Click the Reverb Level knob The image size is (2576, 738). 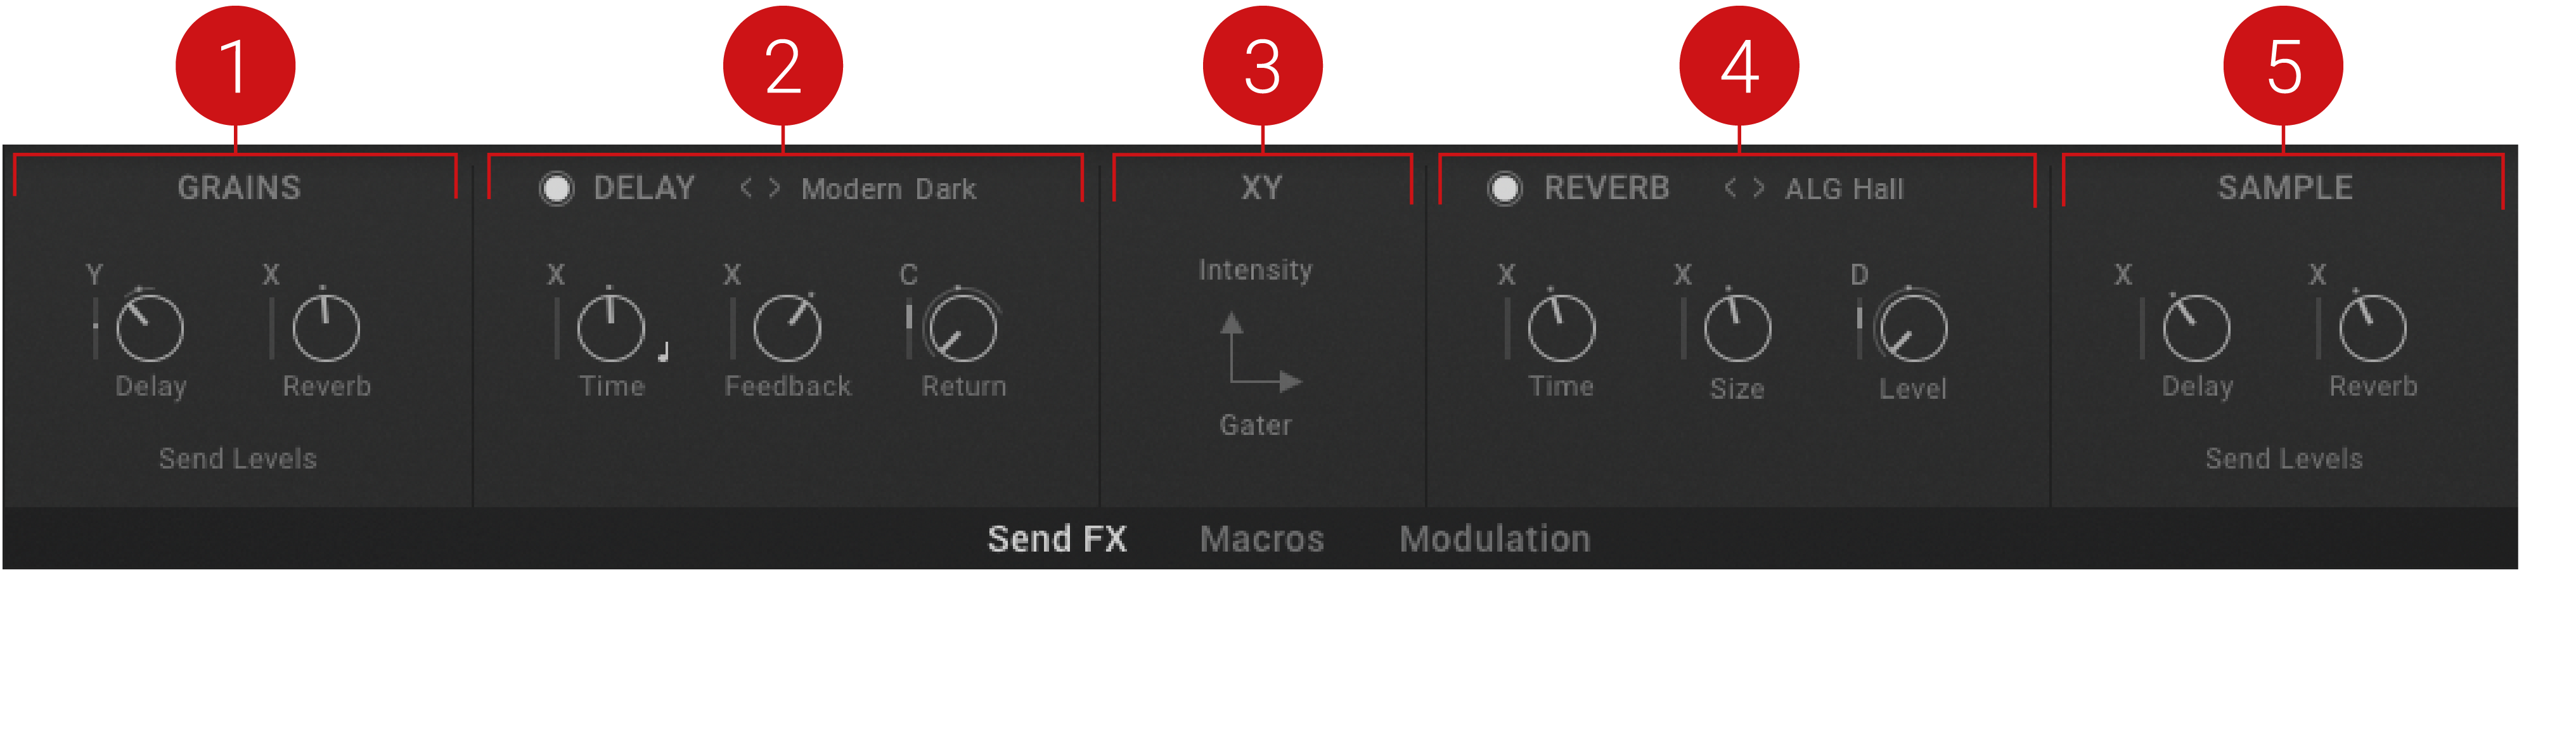1913,328
